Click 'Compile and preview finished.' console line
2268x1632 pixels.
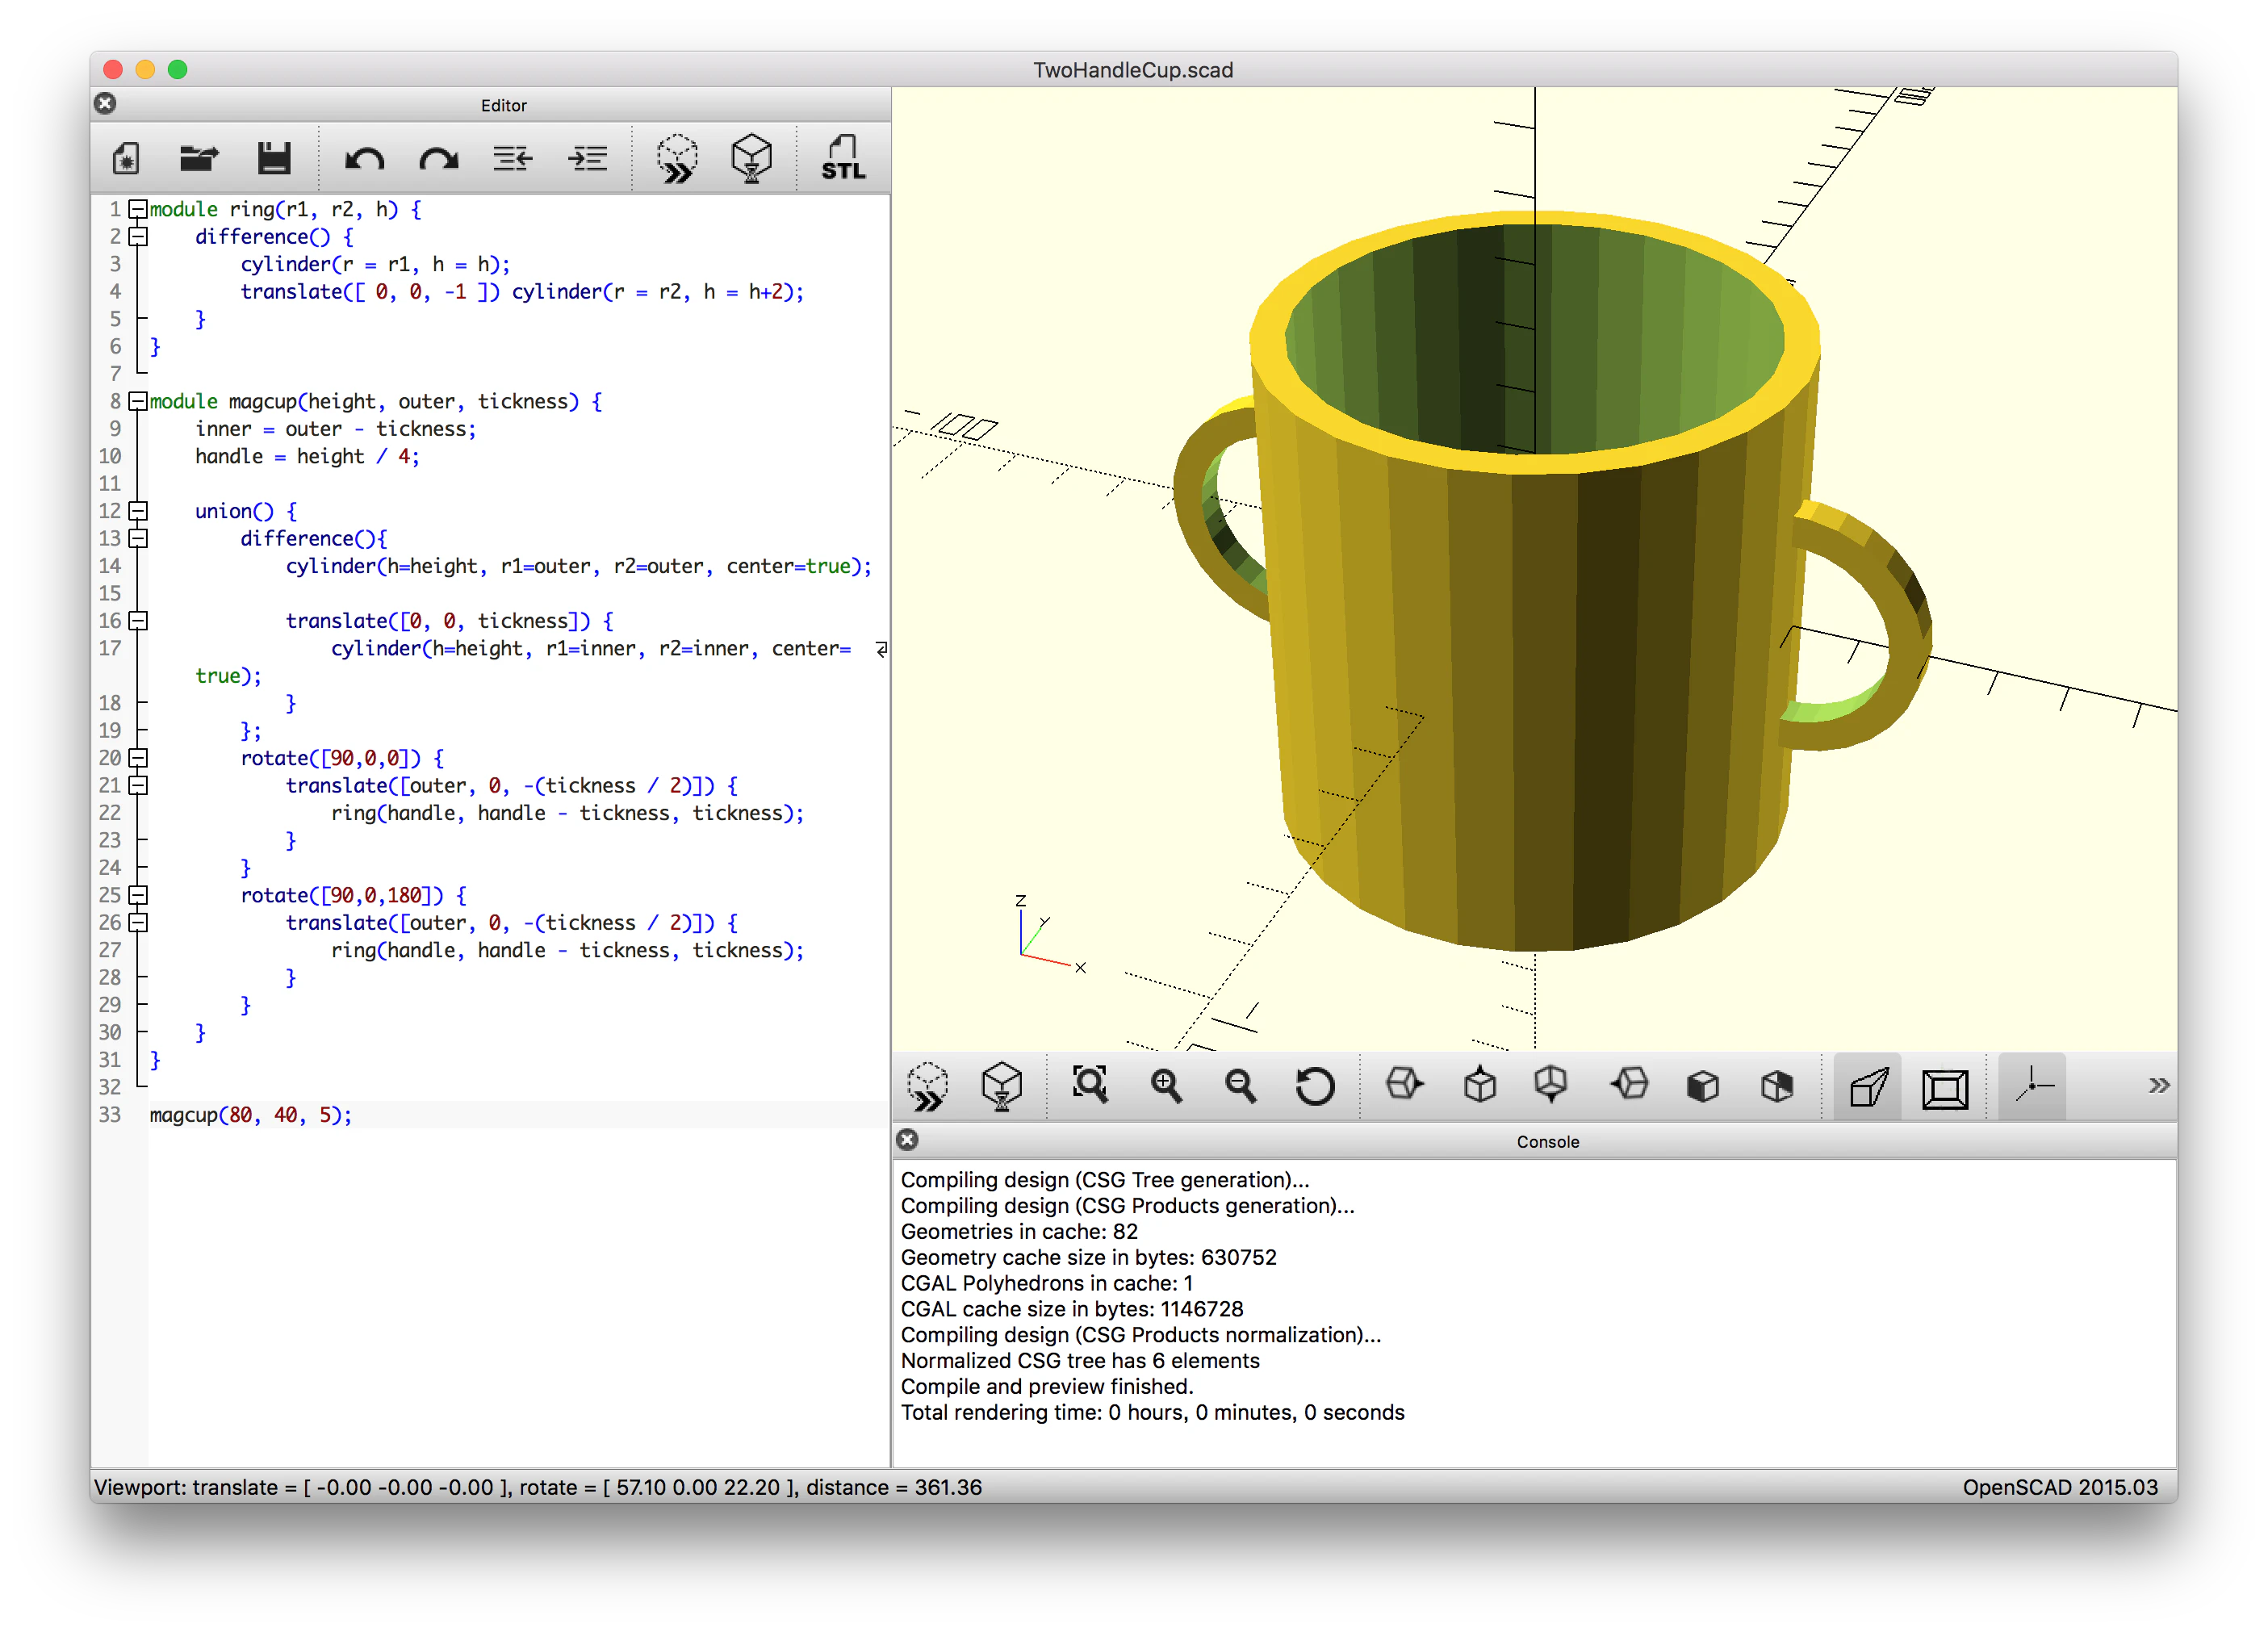1047,1386
